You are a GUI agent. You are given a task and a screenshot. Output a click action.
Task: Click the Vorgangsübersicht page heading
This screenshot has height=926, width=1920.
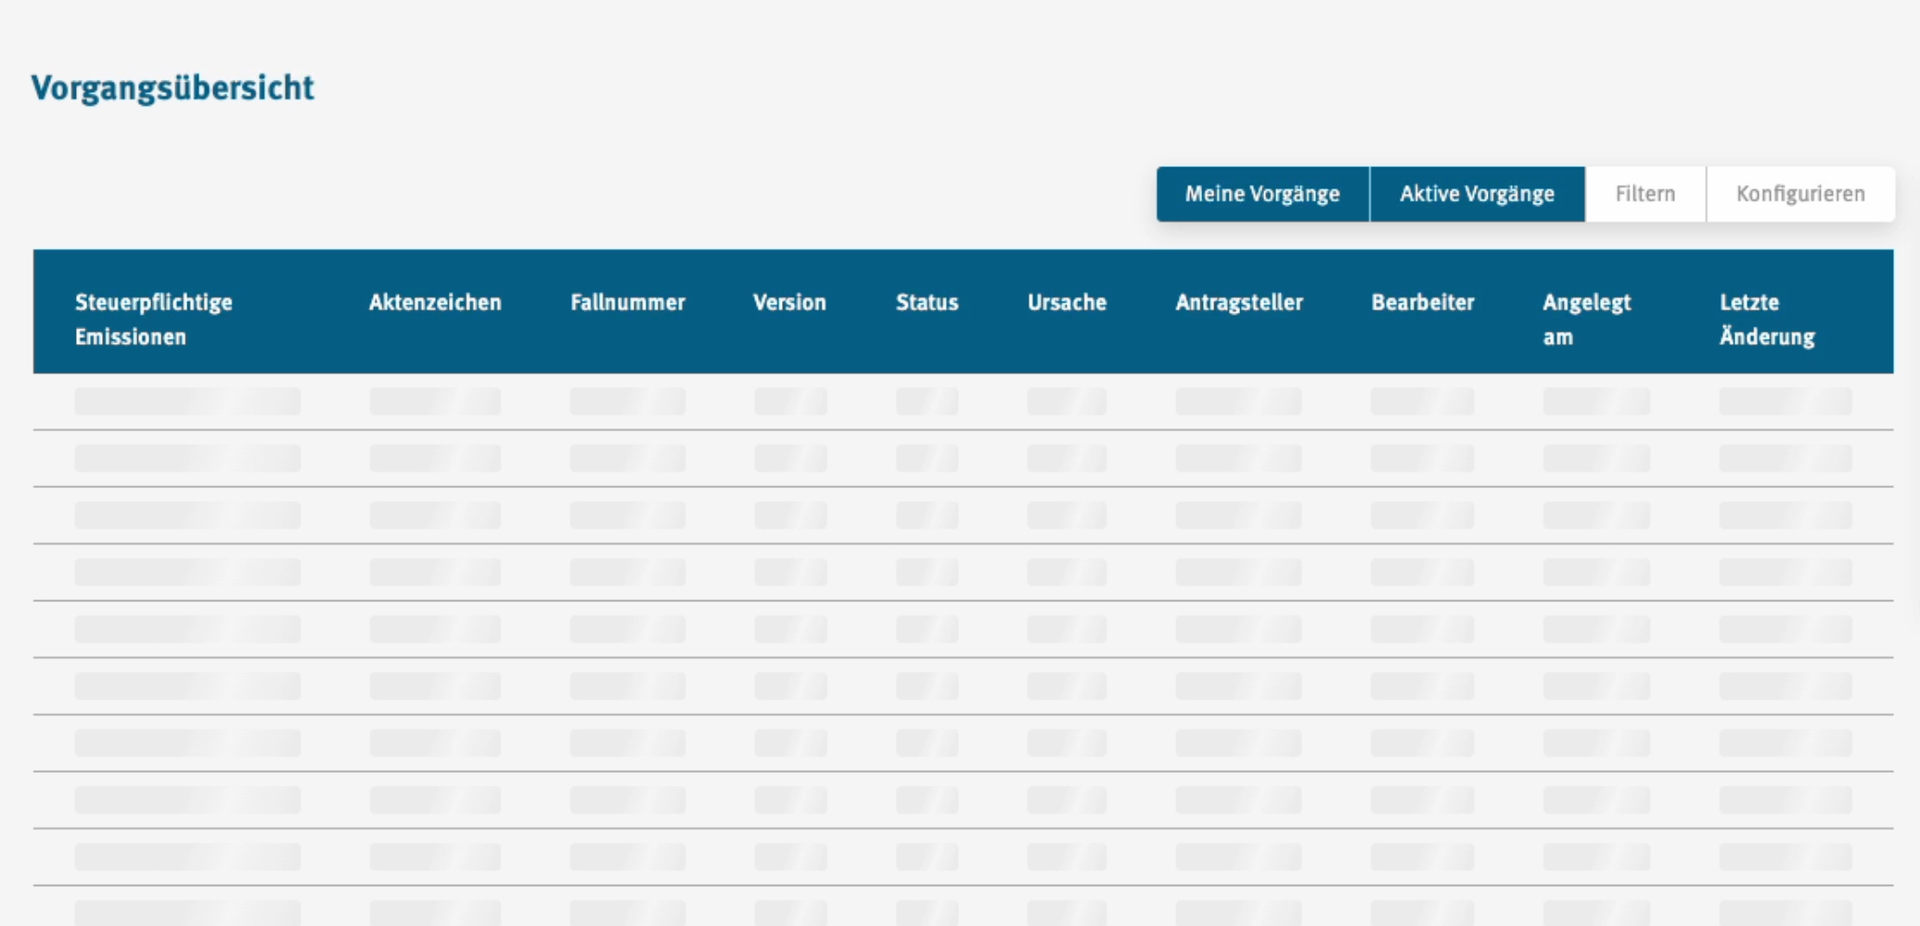pos(172,88)
